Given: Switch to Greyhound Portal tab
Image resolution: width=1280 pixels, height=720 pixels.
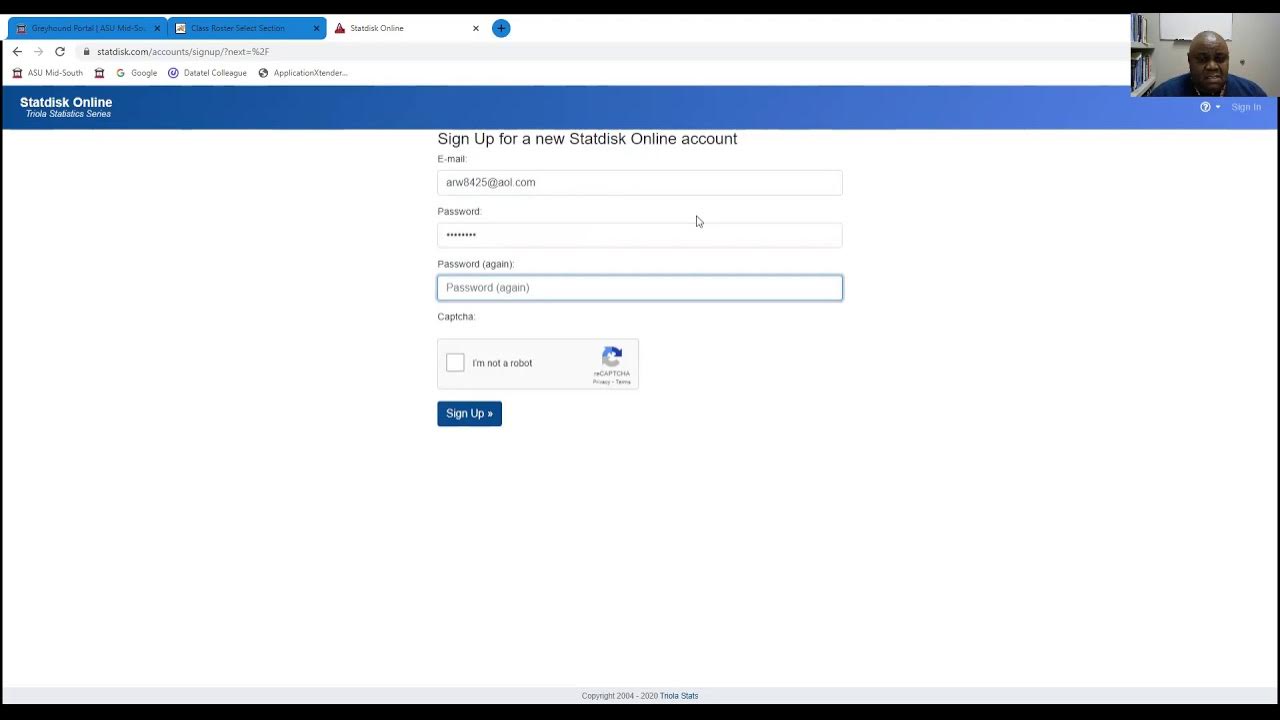Looking at the screenshot, I should click(x=87, y=28).
